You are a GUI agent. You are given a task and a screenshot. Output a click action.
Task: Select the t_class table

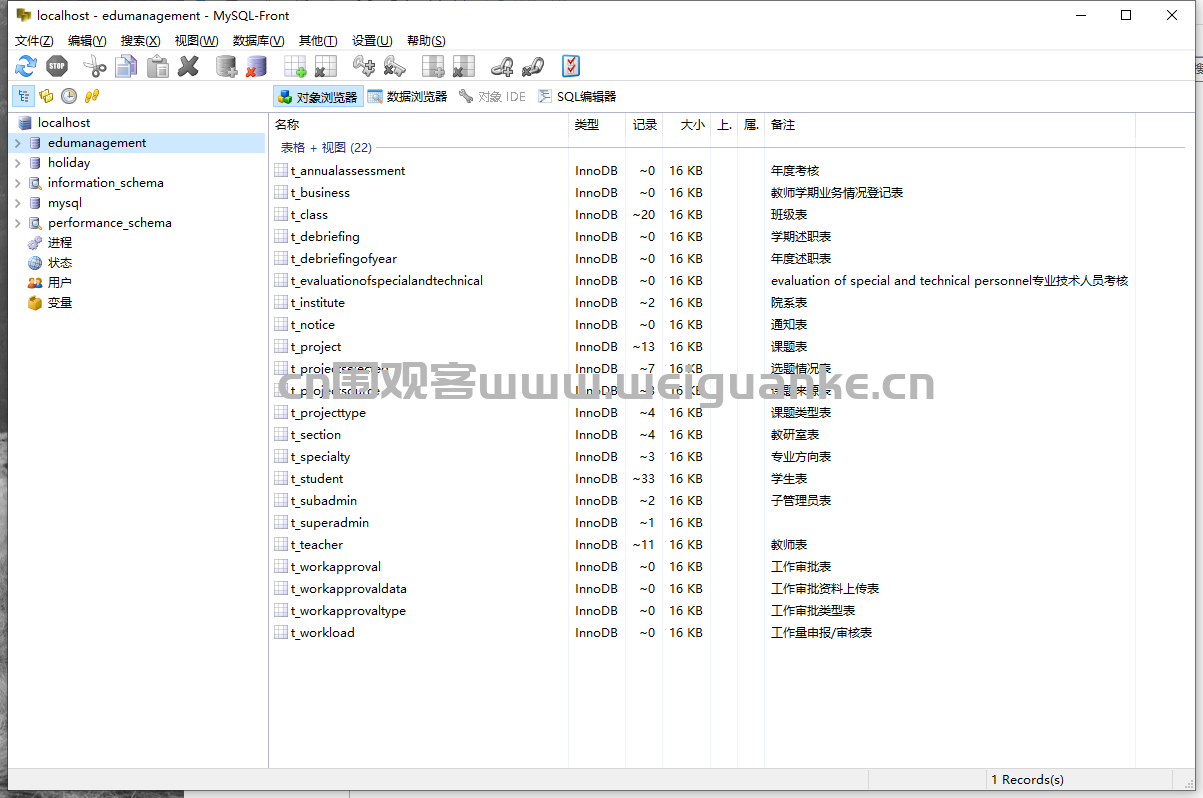(309, 215)
